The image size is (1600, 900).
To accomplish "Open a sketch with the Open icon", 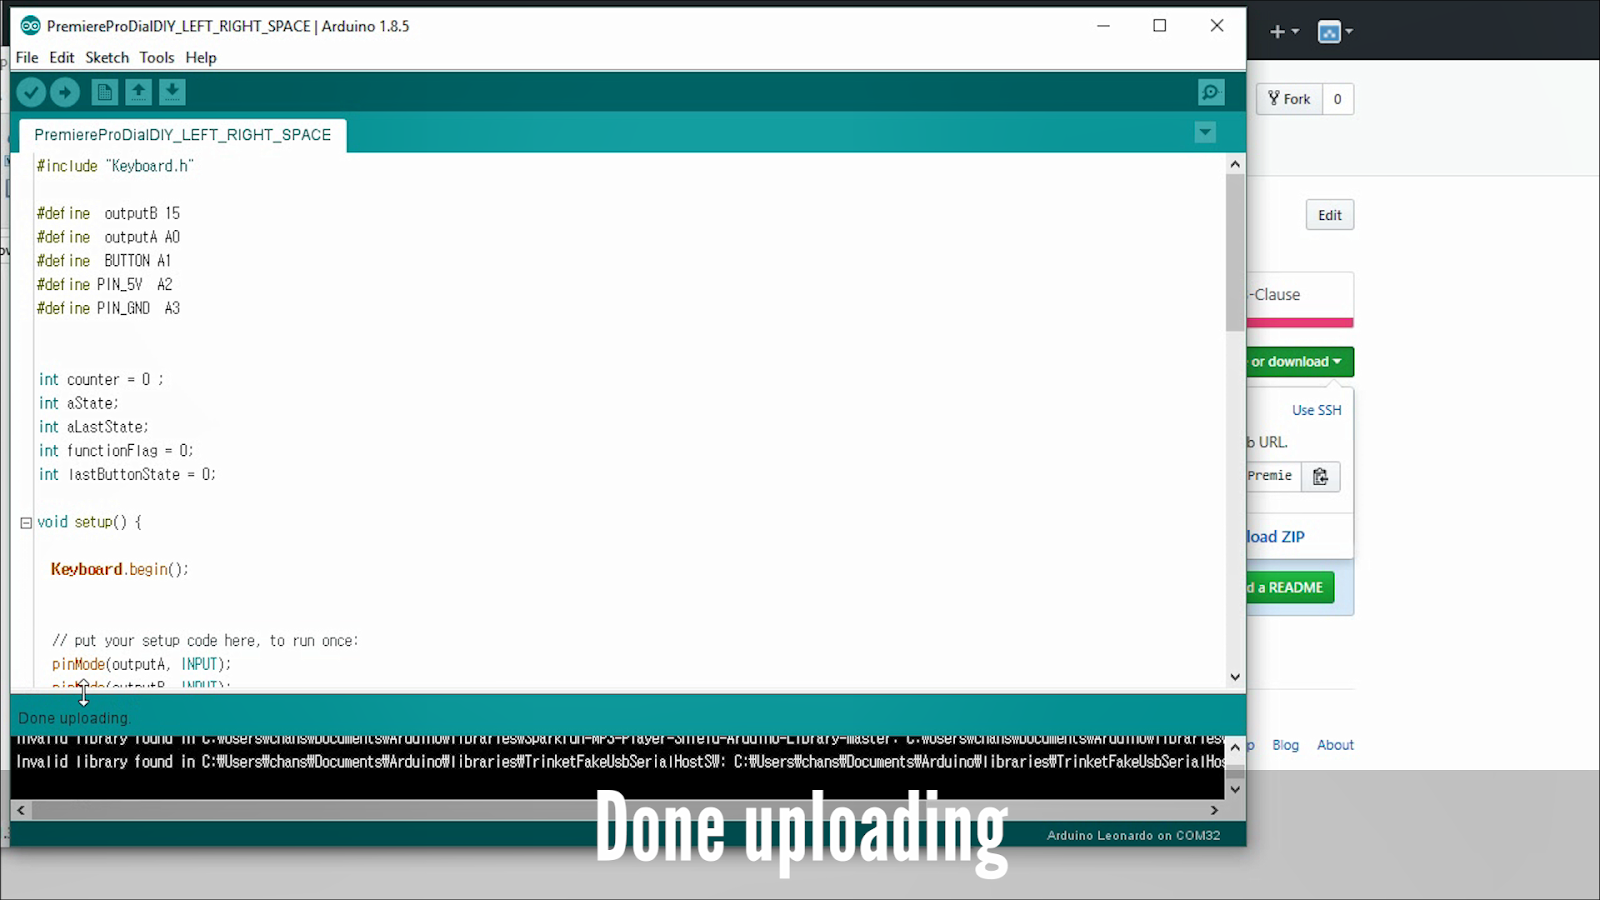I will 138,92.
